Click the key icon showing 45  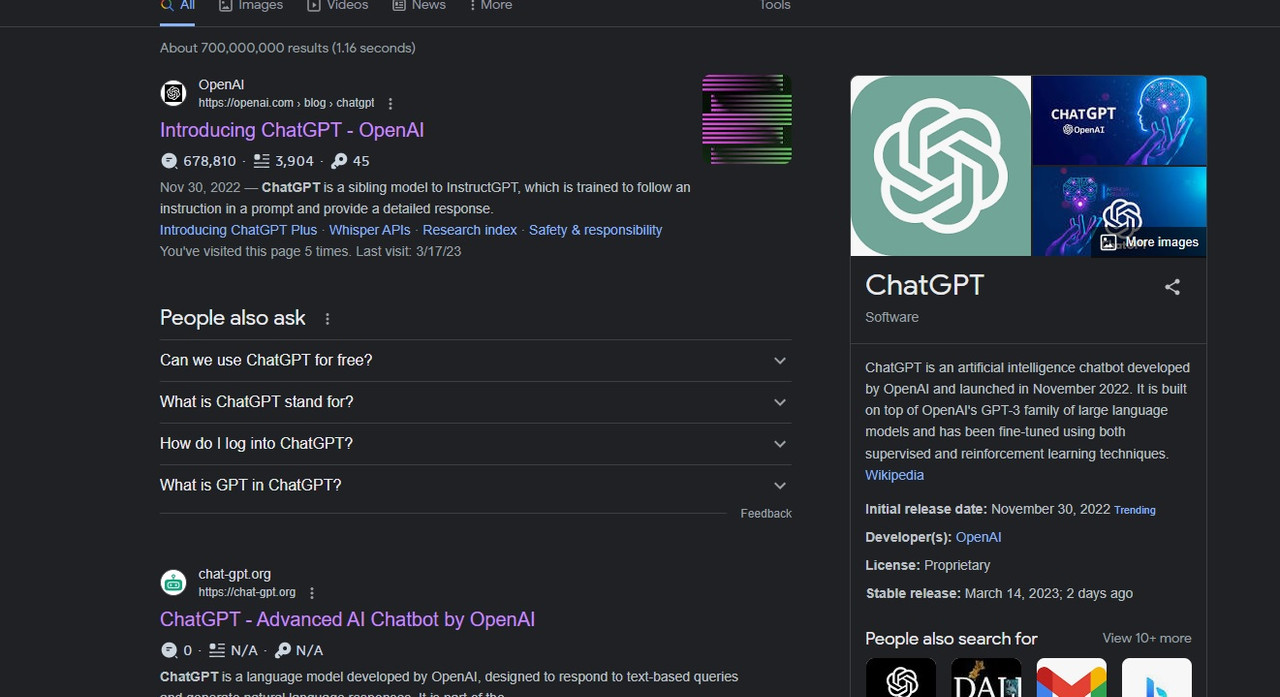coord(339,161)
